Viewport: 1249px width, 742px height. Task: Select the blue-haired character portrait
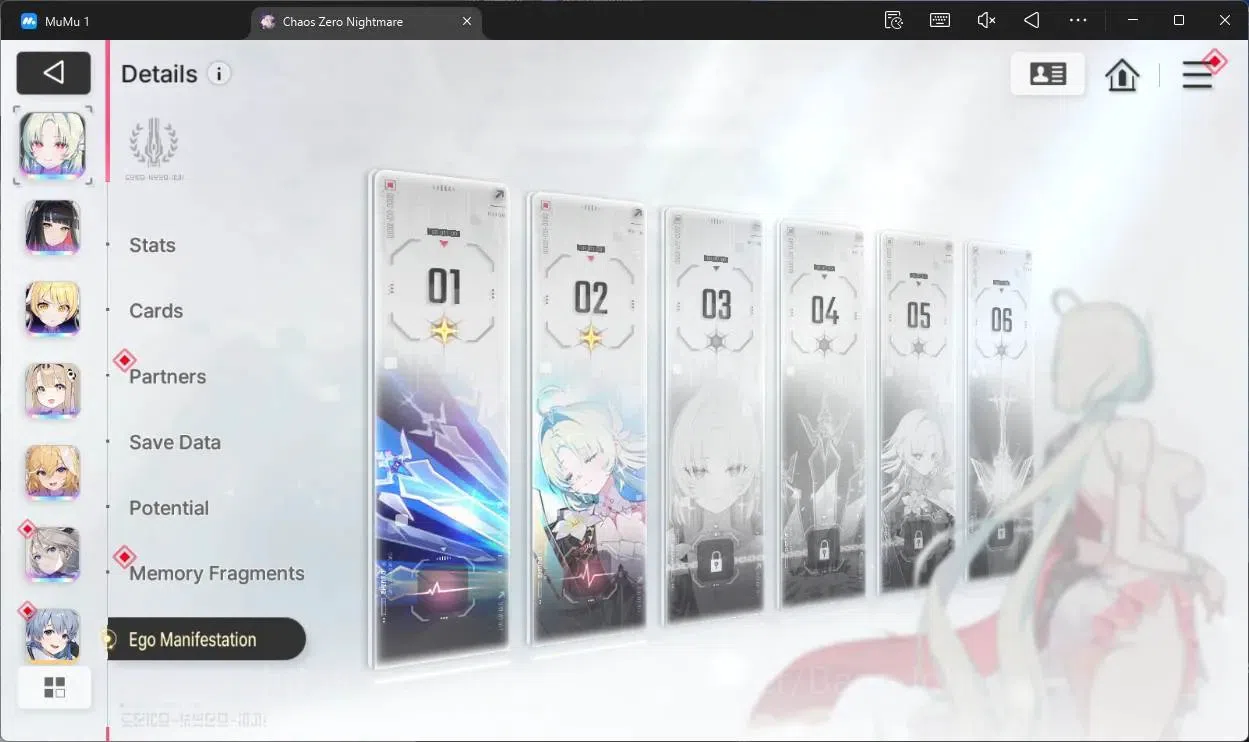pyautogui.click(x=53, y=634)
